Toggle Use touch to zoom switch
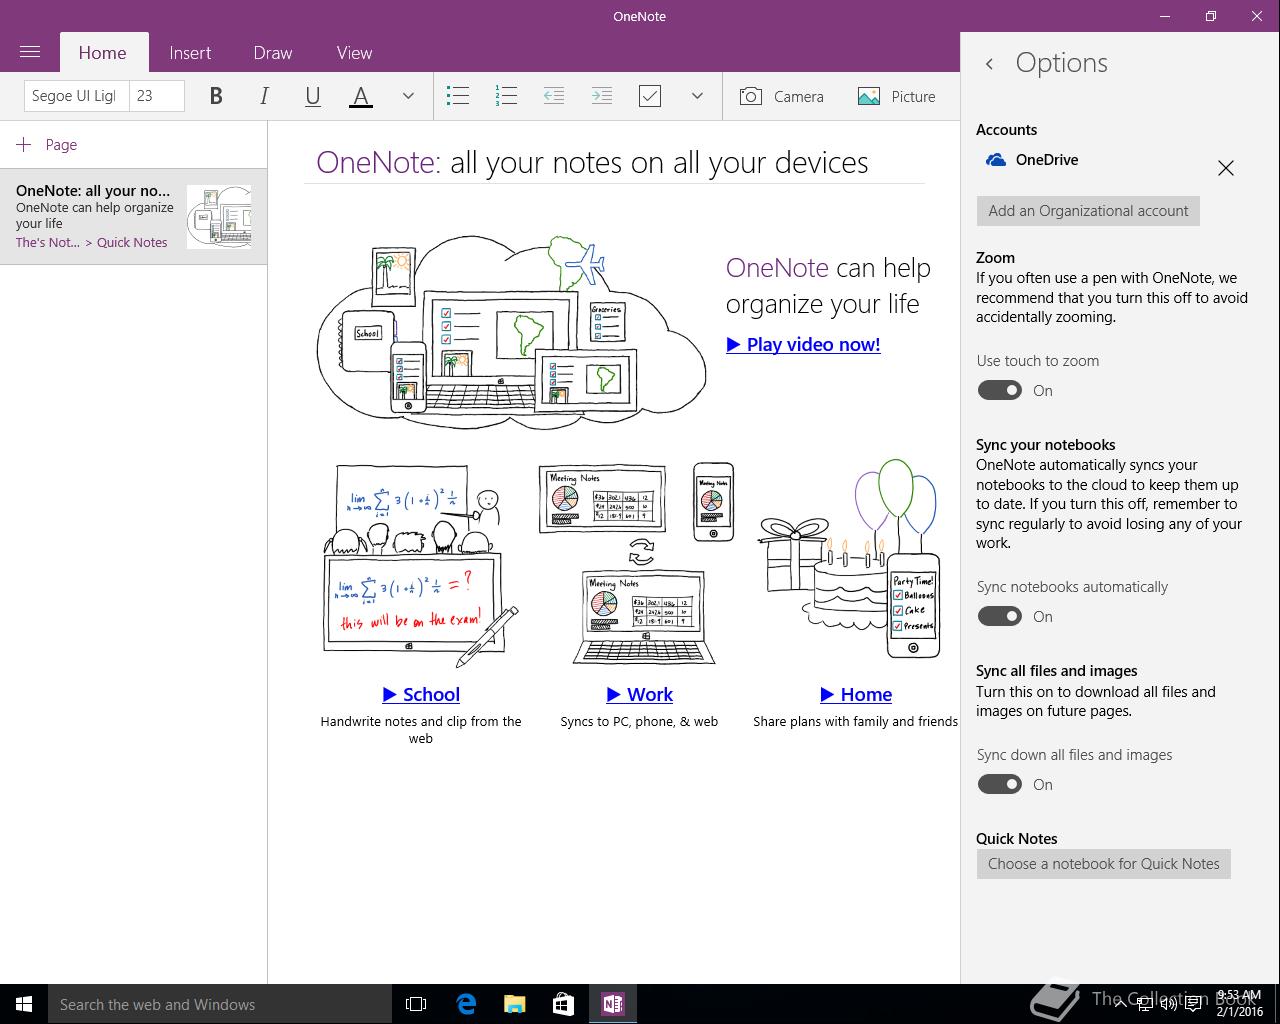This screenshot has height=1024, width=1280. 999,390
